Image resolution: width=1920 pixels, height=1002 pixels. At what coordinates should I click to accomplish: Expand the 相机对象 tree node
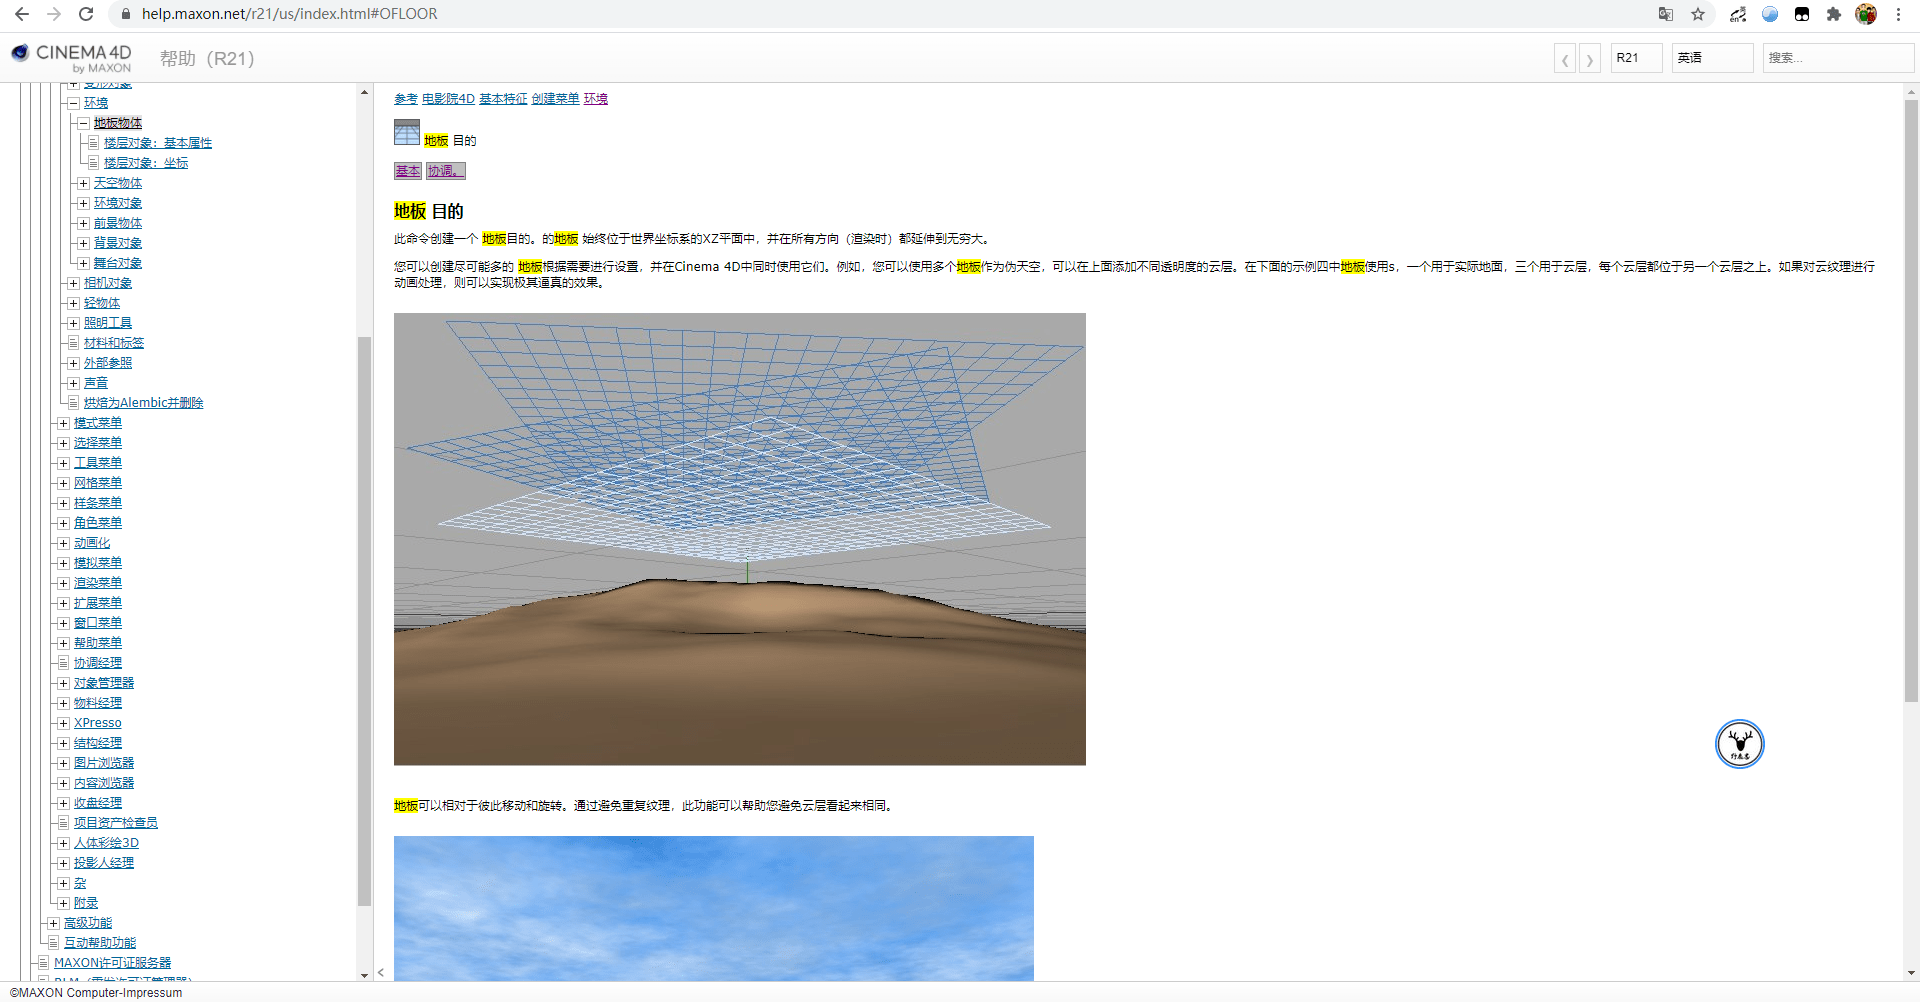pos(73,283)
